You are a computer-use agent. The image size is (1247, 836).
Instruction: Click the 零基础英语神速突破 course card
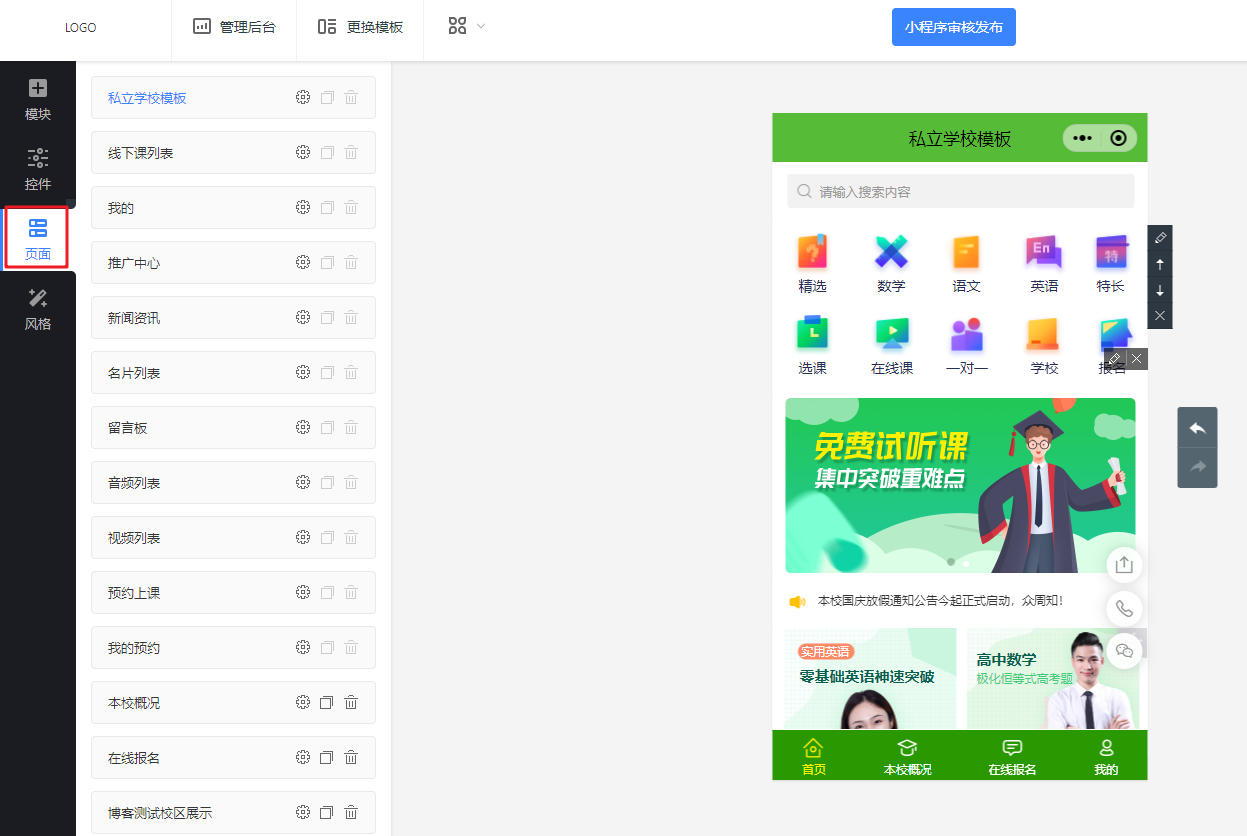pyautogui.click(x=870, y=679)
